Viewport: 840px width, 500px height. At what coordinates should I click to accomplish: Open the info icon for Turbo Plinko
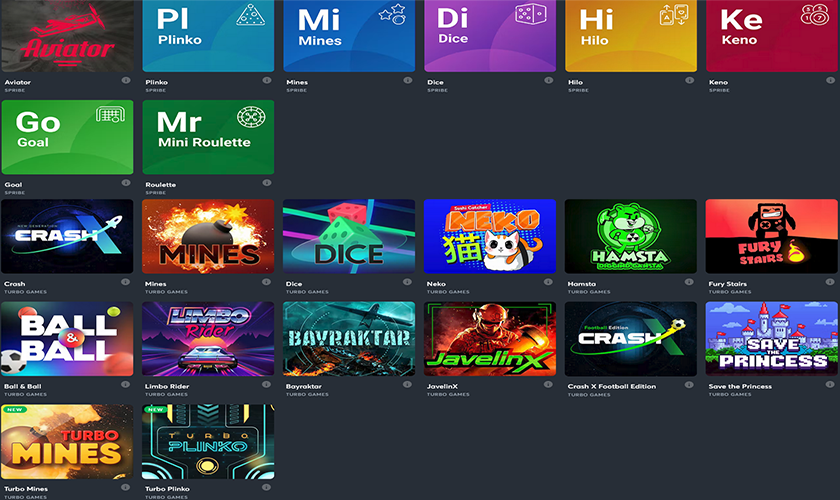tap(266, 487)
